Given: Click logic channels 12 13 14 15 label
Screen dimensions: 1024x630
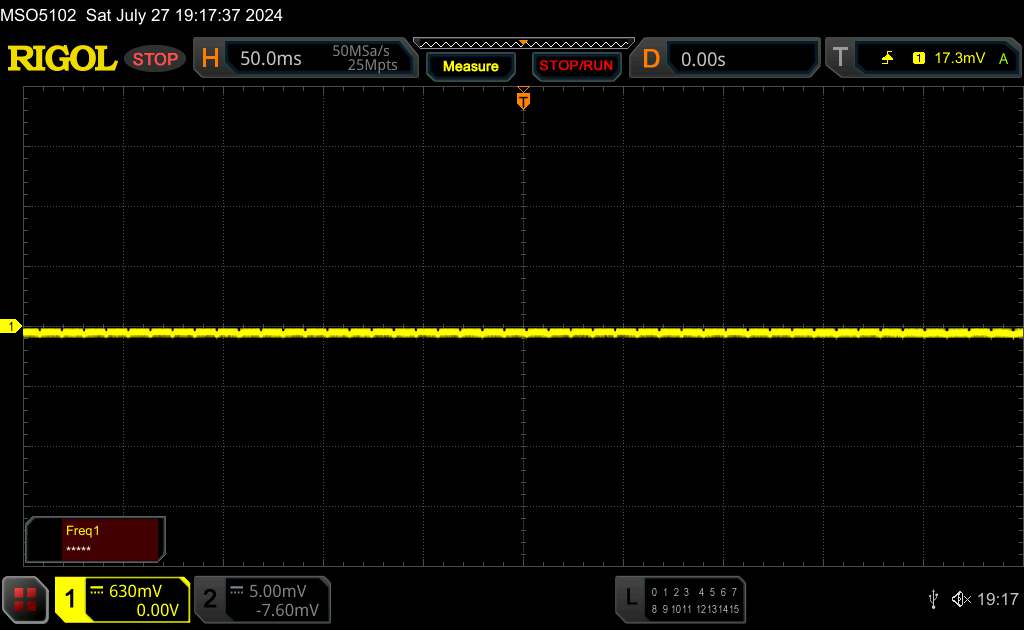Looking at the screenshot, I should coord(717,609).
